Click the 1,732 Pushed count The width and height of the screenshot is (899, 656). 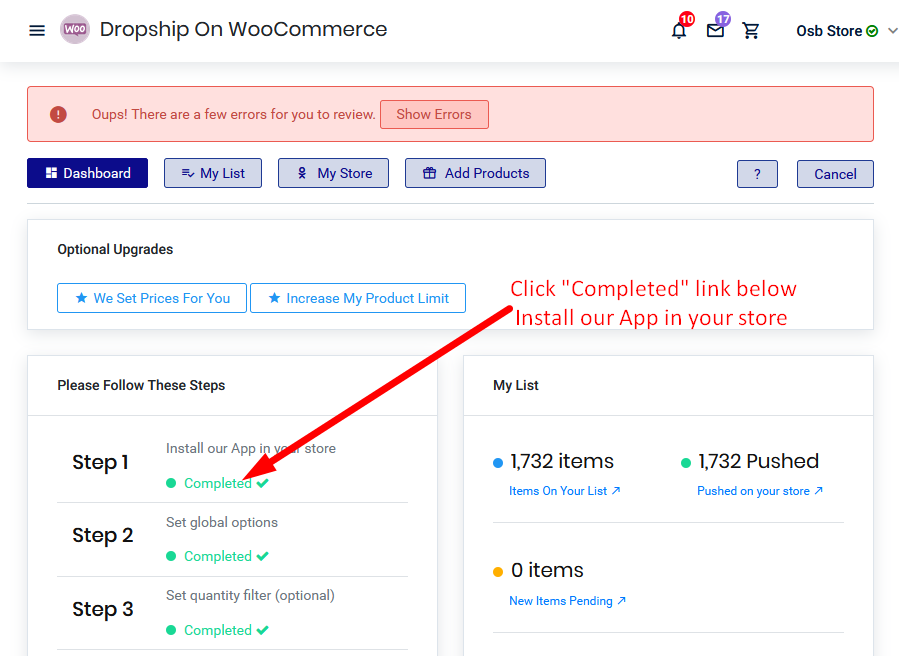click(x=759, y=461)
